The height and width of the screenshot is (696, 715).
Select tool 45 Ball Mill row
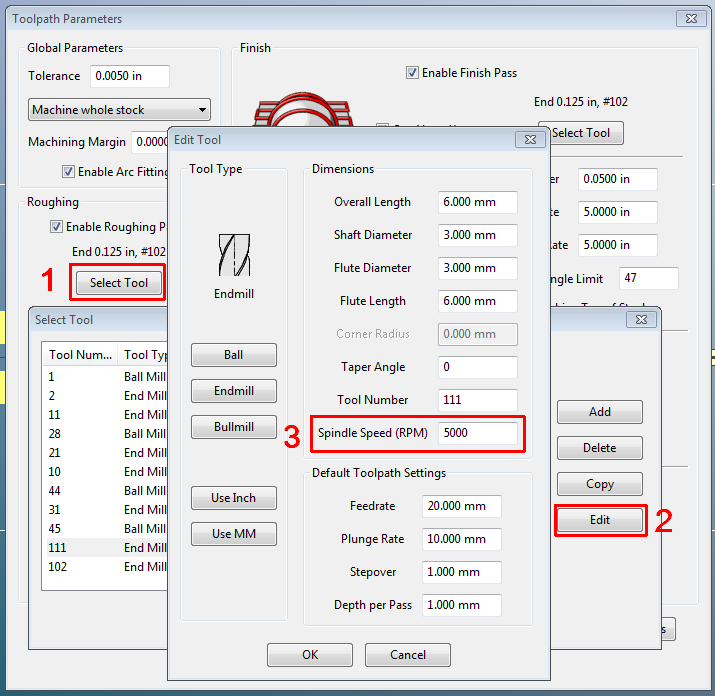click(106, 529)
